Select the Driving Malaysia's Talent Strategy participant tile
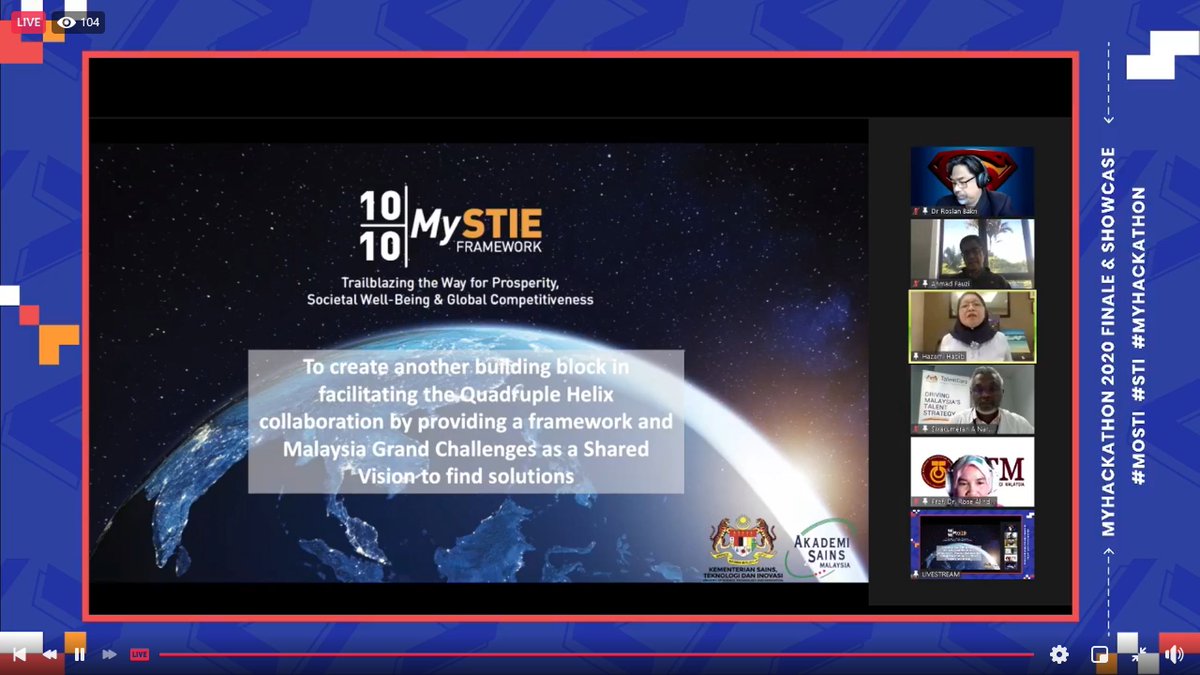Image resolution: width=1200 pixels, height=675 pixels. tap(972, 399)
